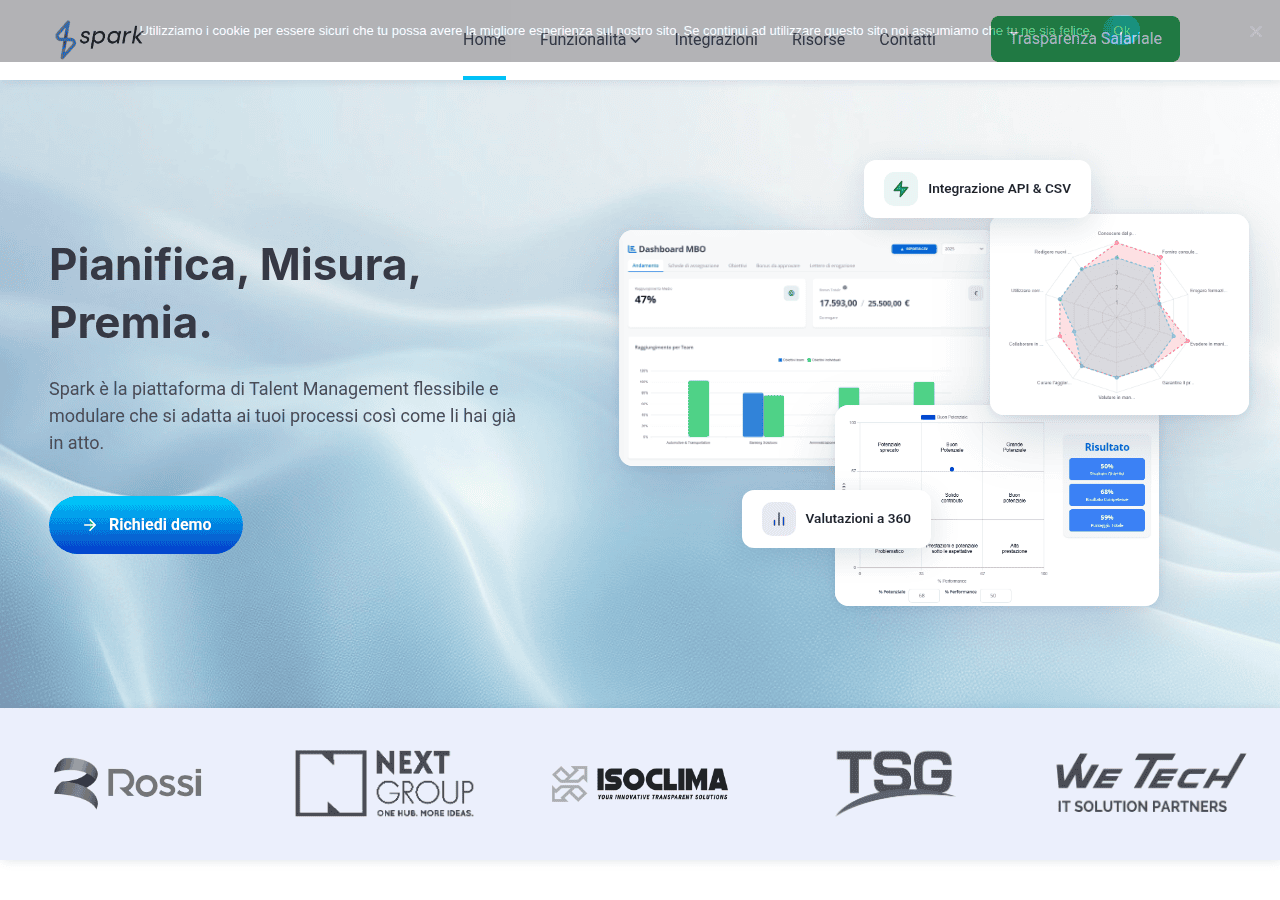Click the Trasparenza Salariale button
The height and width of the screenshot is (900, 1280).
point(1085,39)
